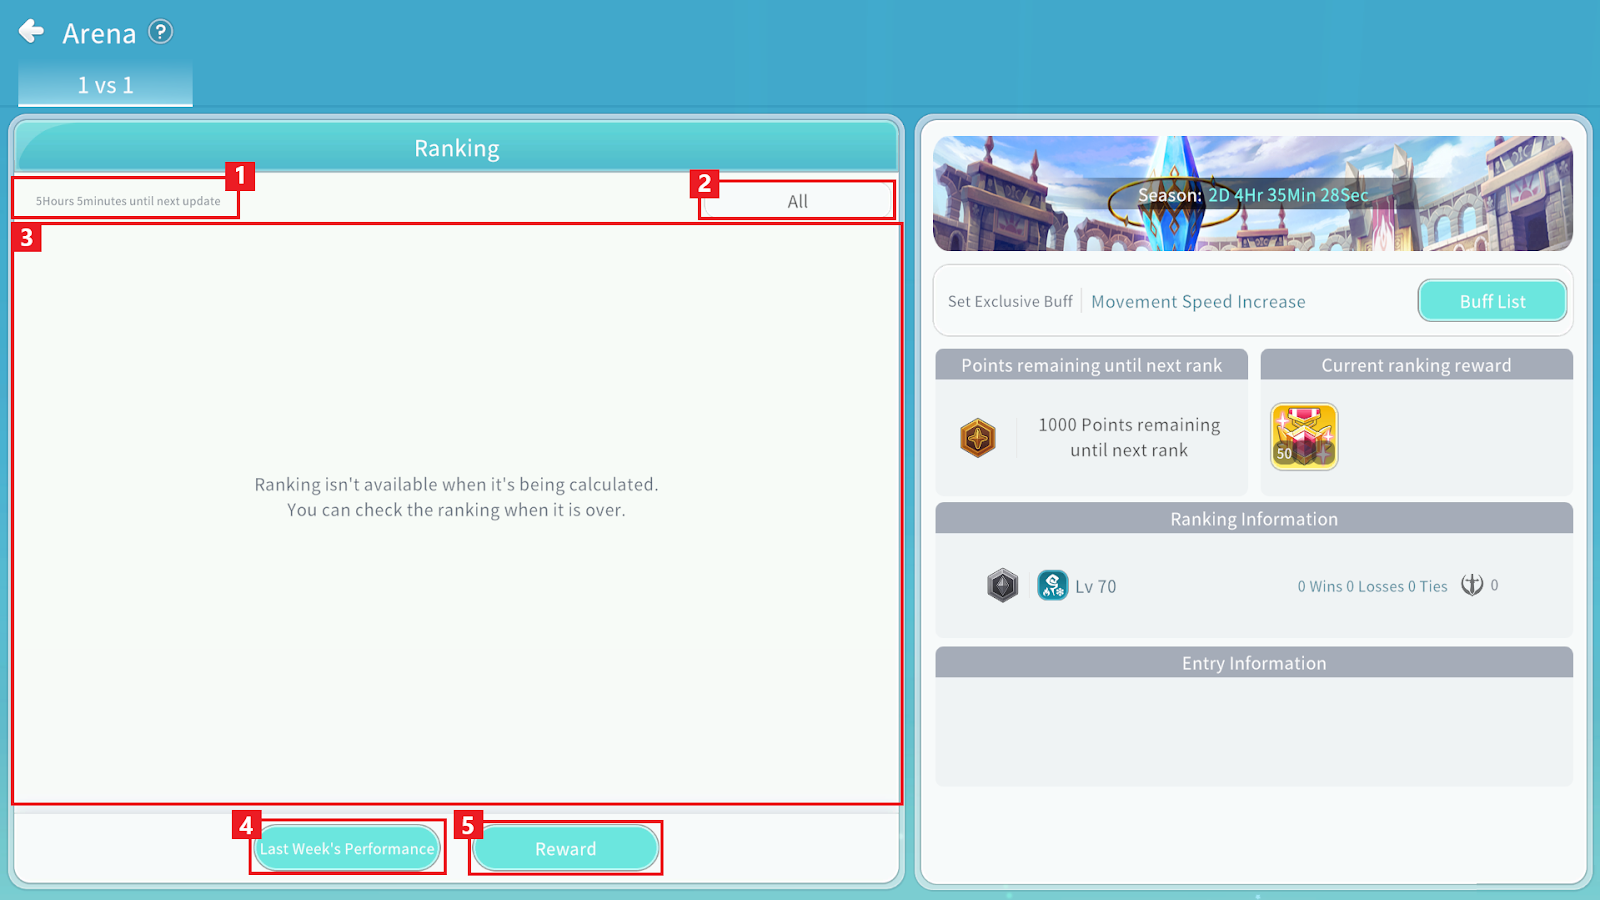The height and width of the screenshot is (900, 1600).
Task: Click the back arrow next to Arena
Action: pyautogui.click(x=32, y=32)
